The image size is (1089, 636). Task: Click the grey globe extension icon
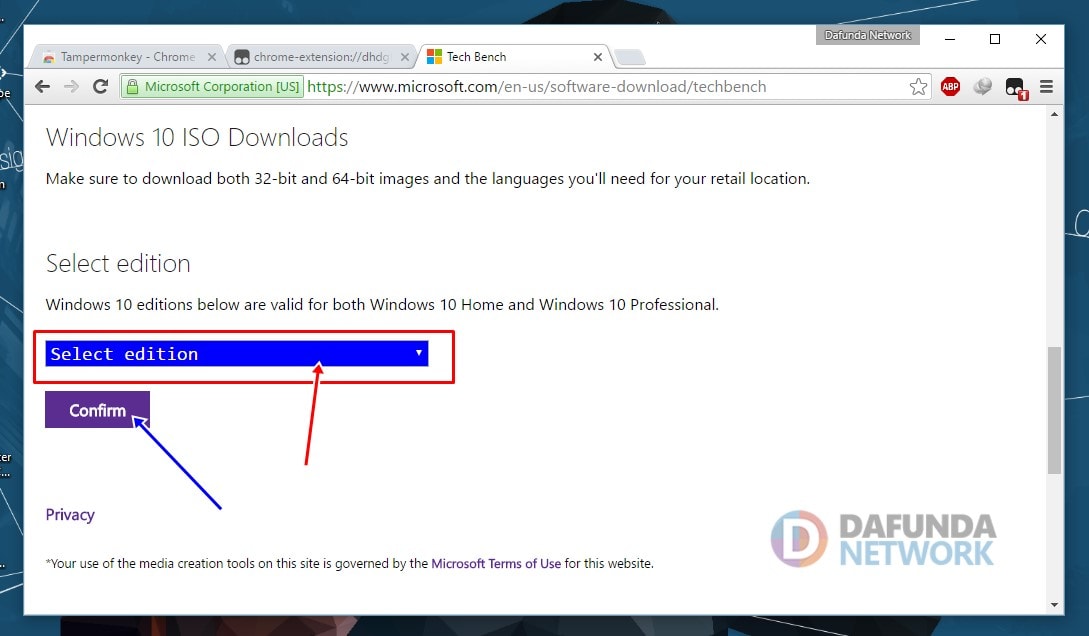click(982, 87)
